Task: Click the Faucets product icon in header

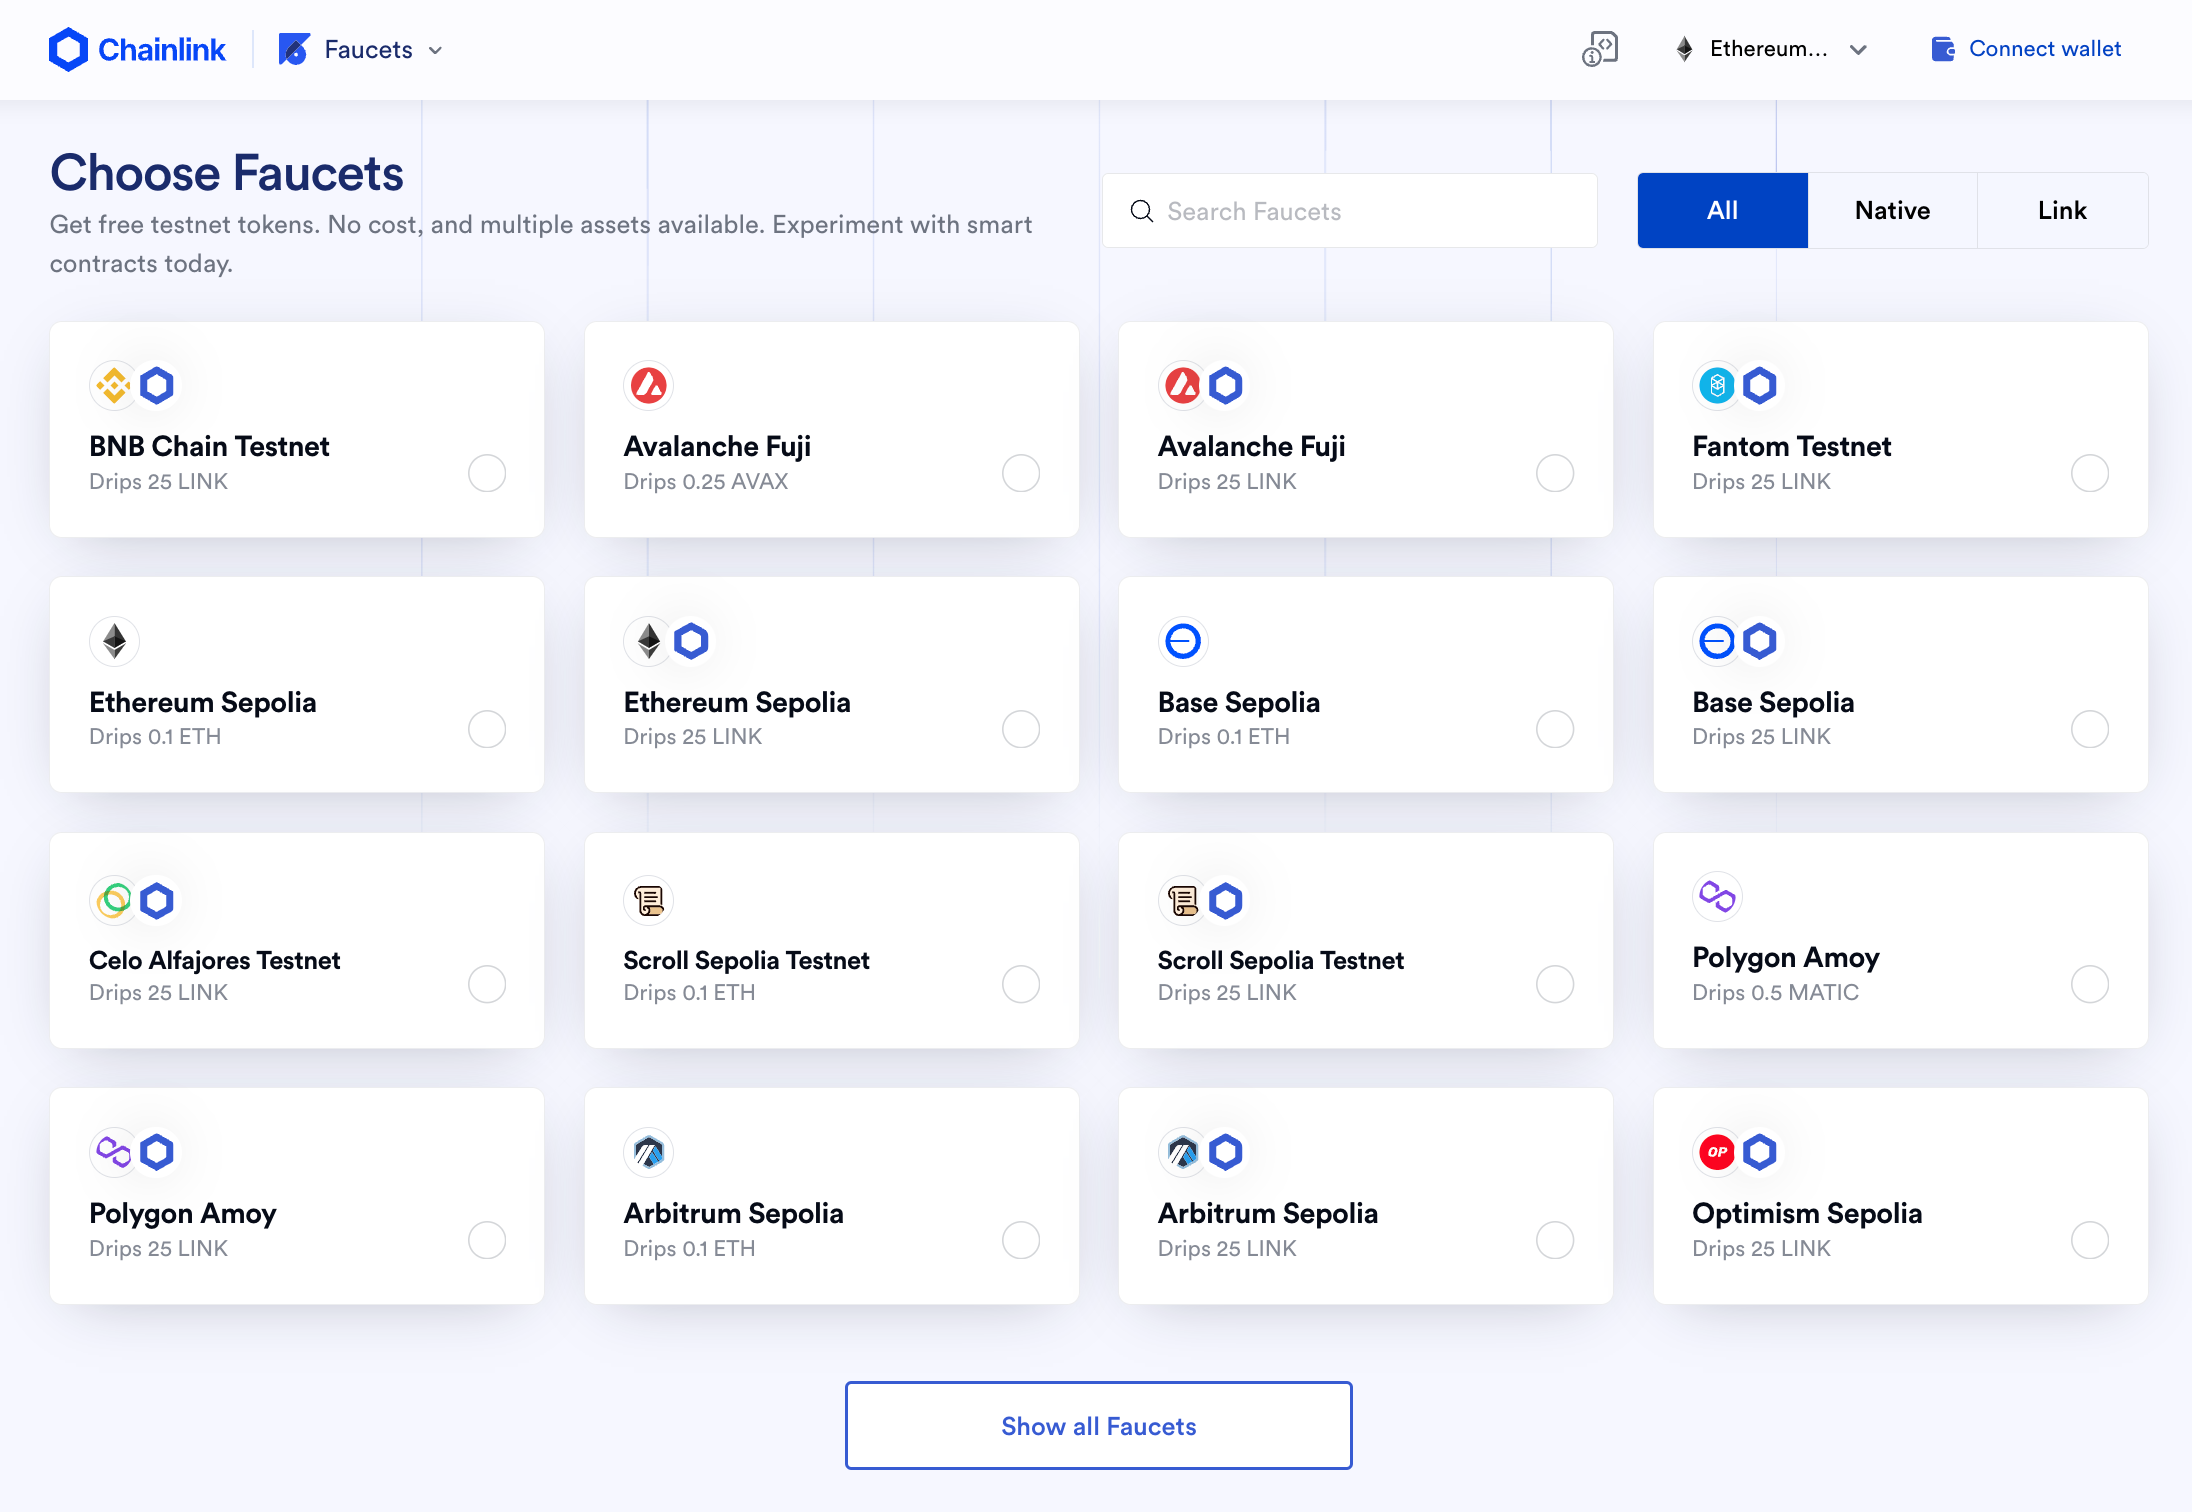Action: [294, 49]
